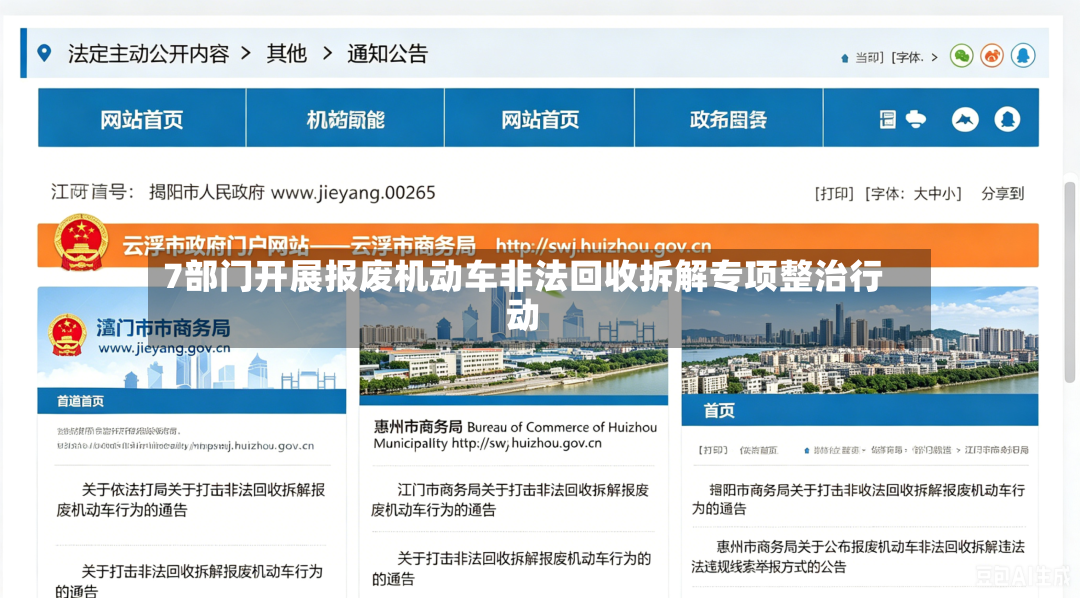Click the 分享到 share link
The image size is (1080, 598).
click(x=1003, y=194)
